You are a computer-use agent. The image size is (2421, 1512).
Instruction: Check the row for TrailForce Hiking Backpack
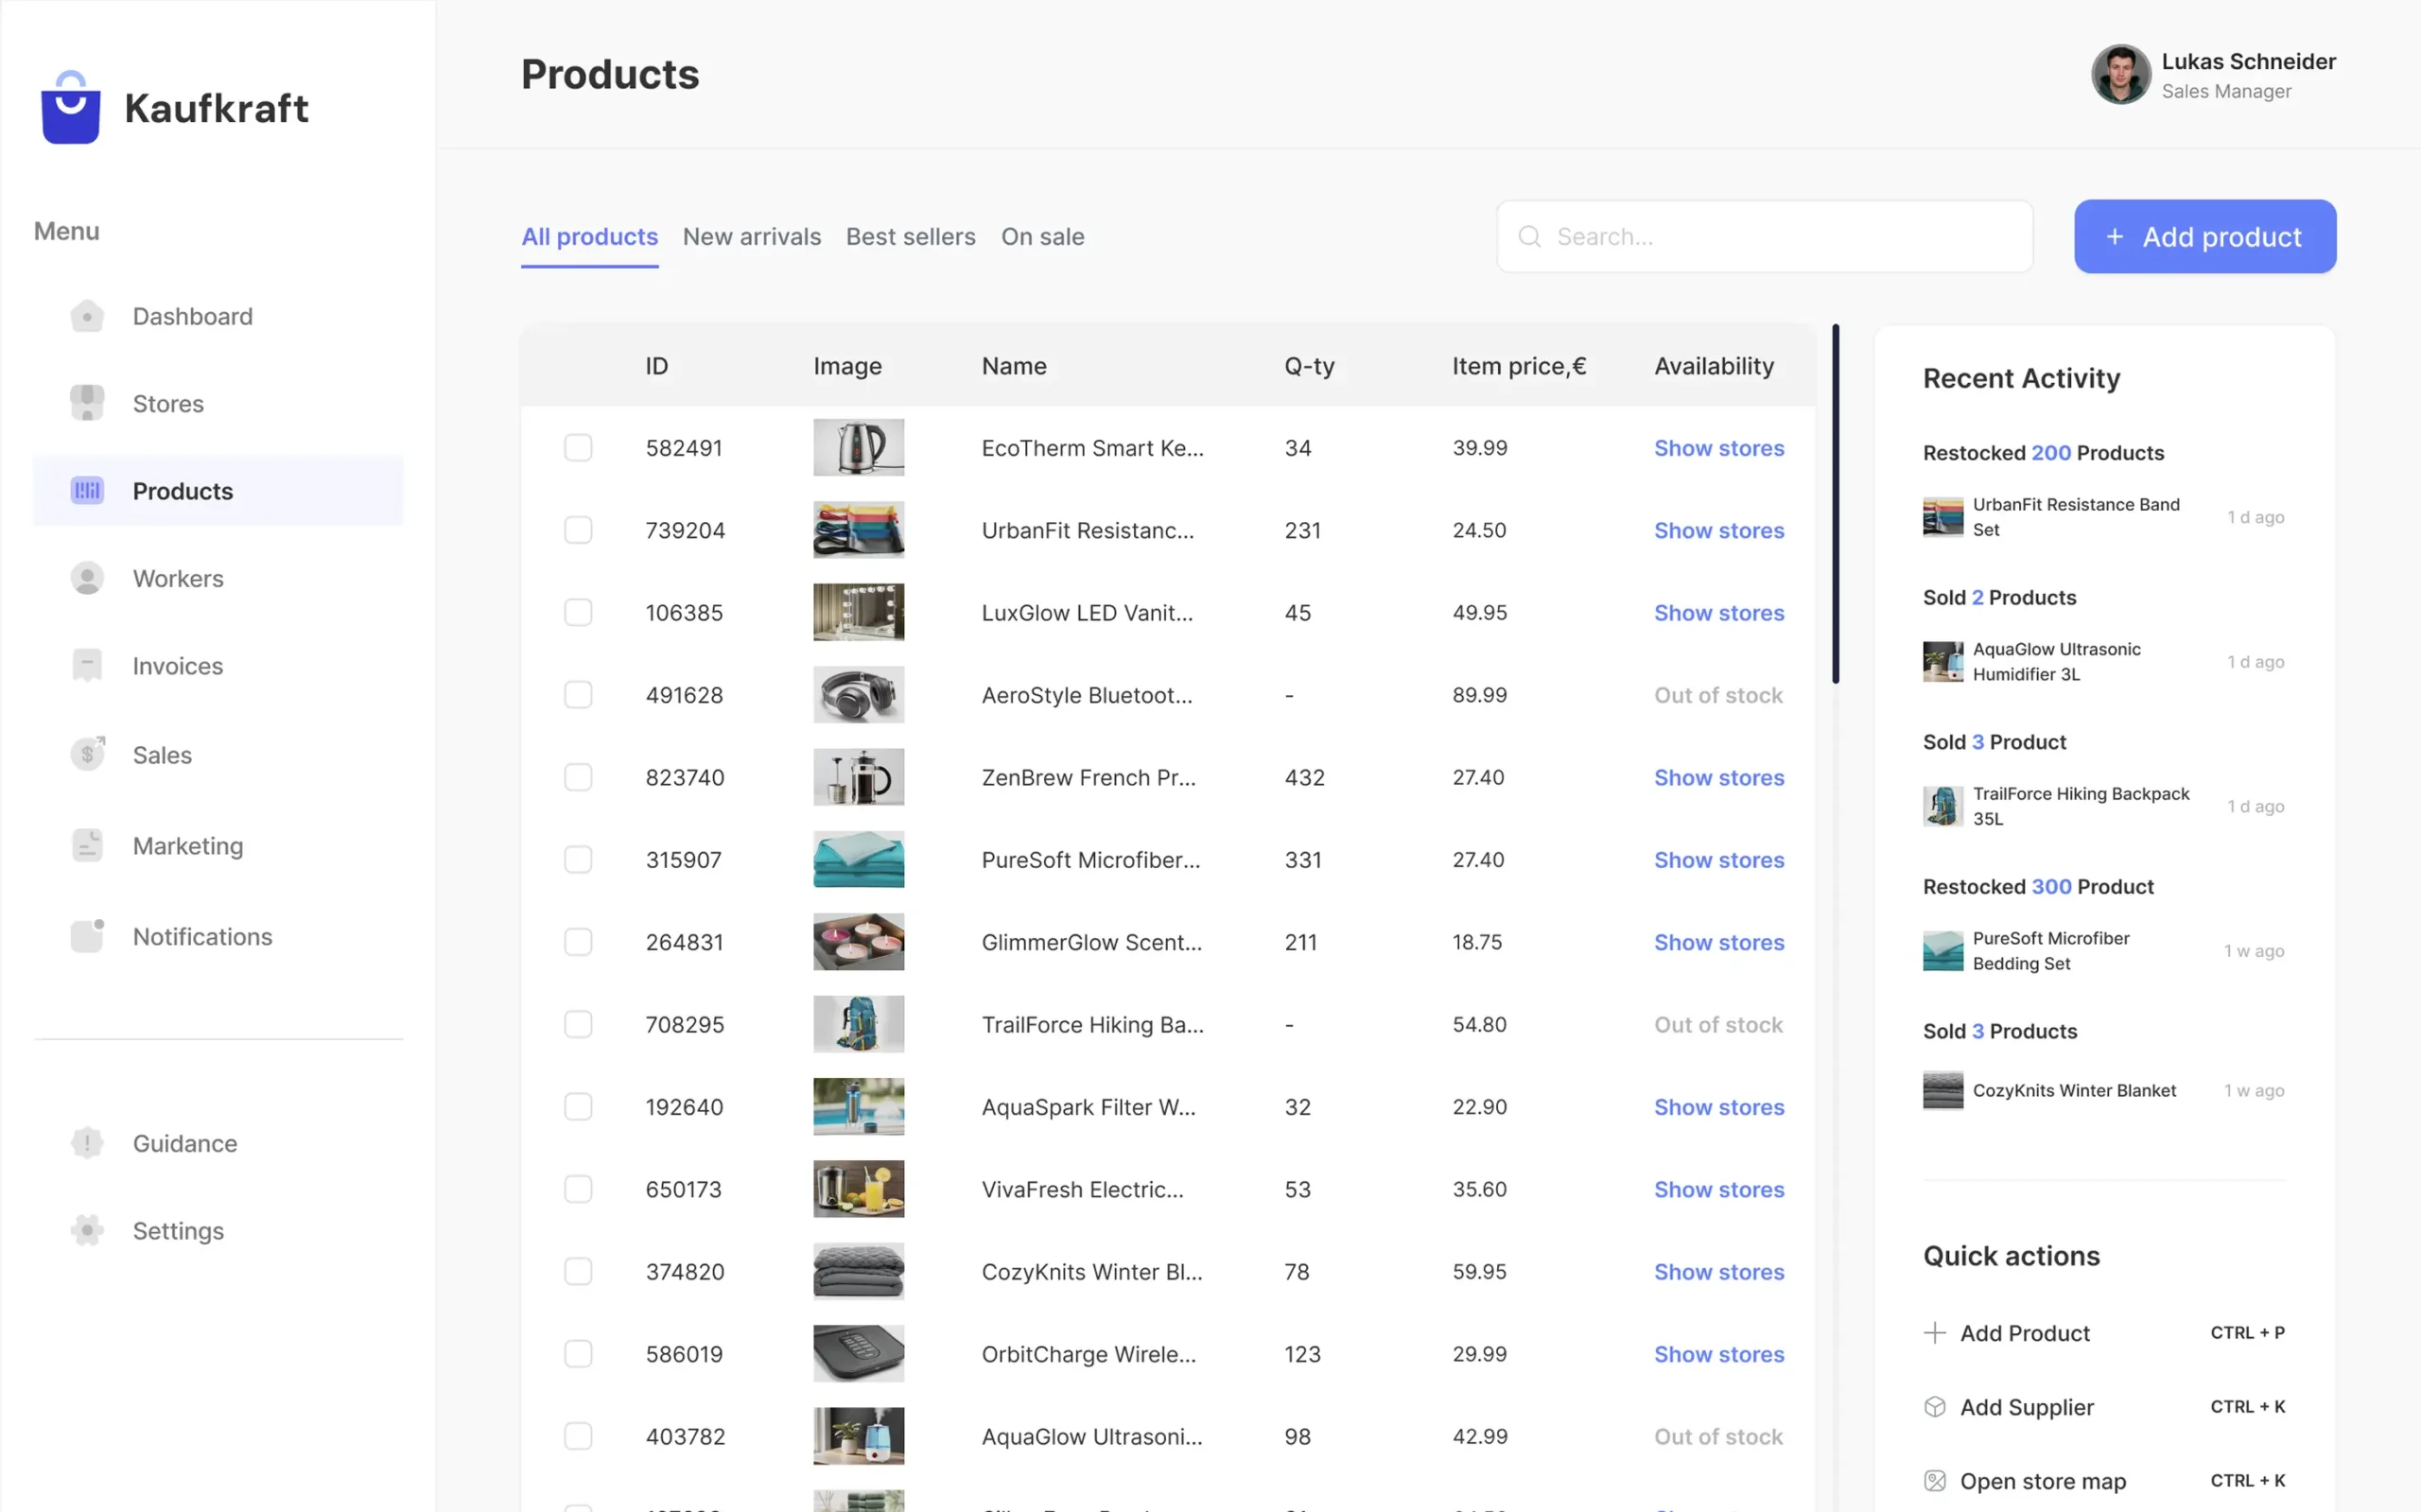tap(578, 1024)
